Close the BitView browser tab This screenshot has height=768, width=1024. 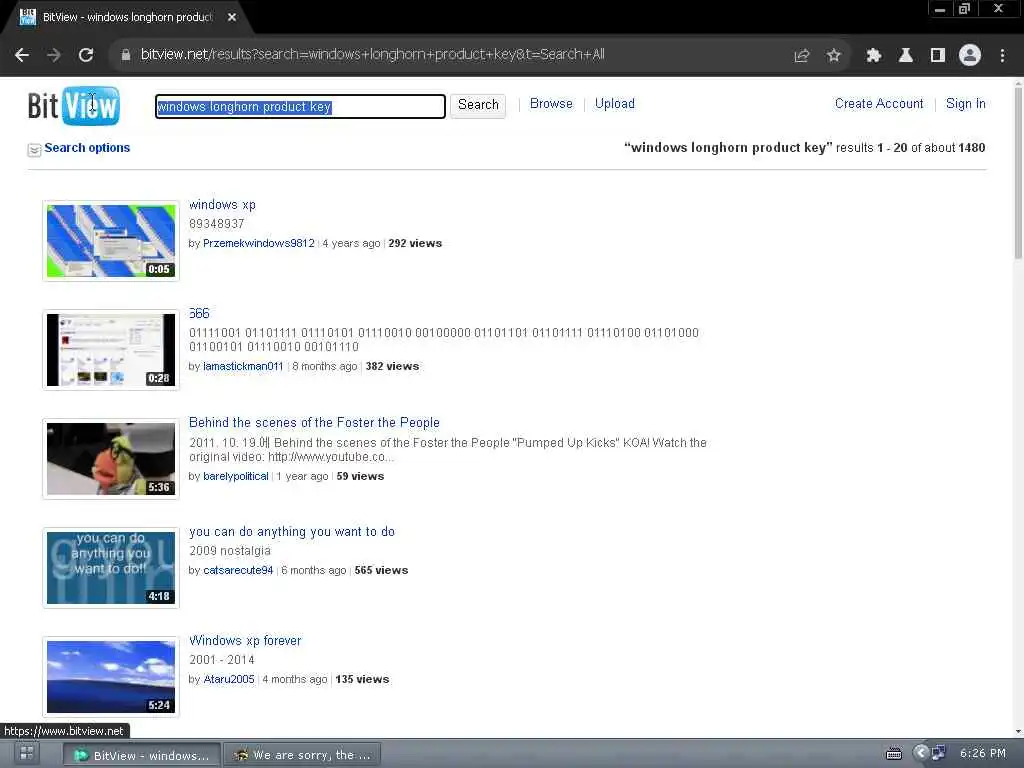[232, 17]
